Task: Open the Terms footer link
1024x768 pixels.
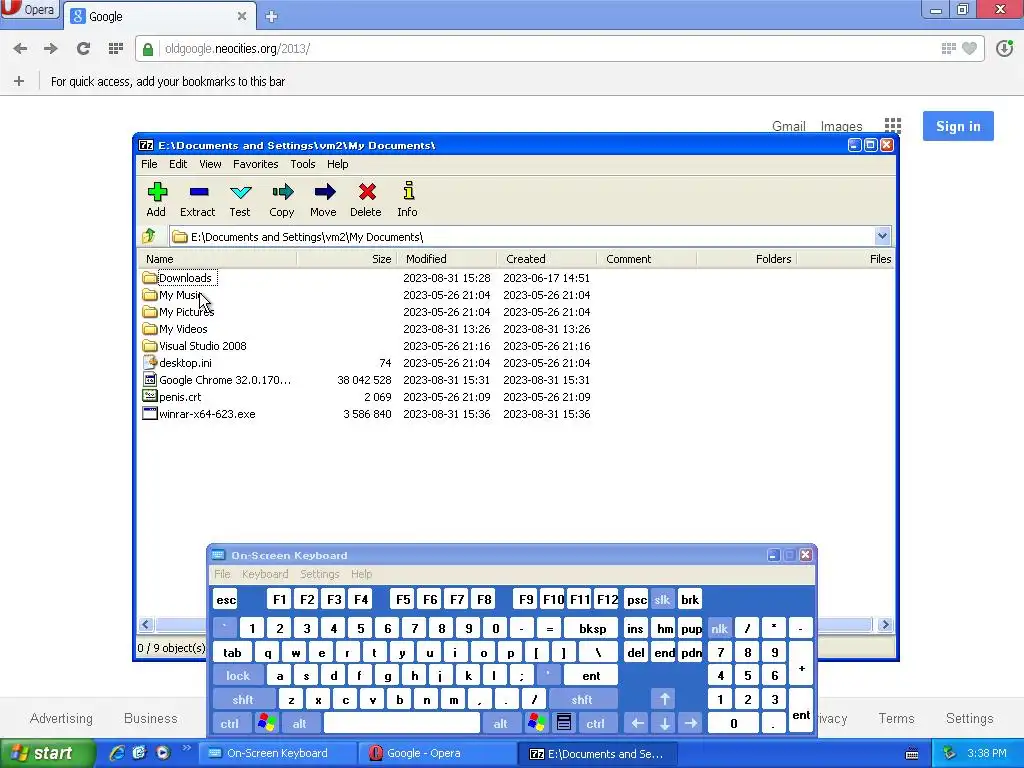Action: click(897, 718)
